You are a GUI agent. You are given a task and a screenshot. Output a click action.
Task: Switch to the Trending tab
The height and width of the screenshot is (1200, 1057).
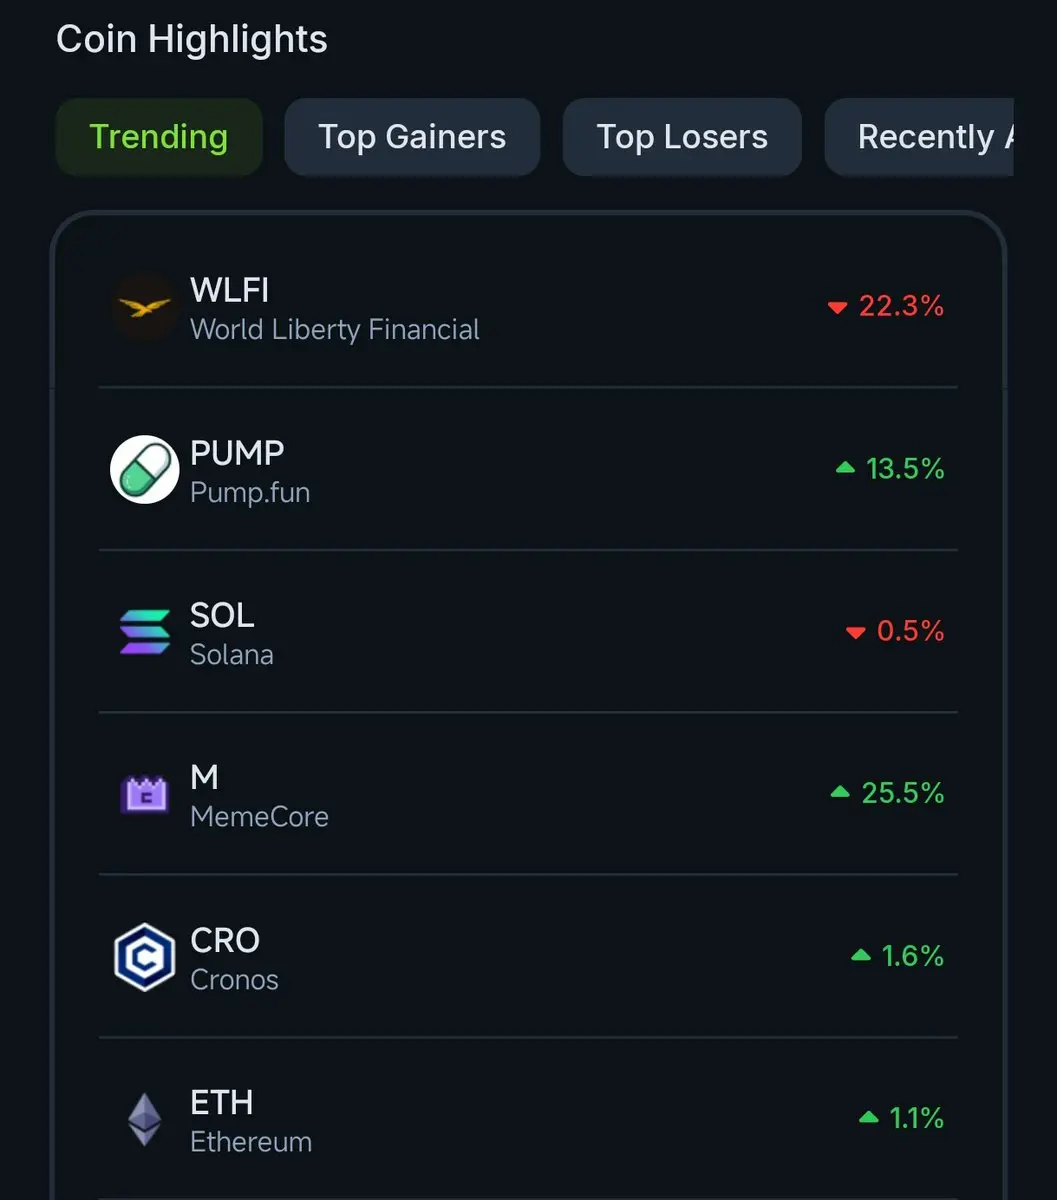tap(159, 137)
